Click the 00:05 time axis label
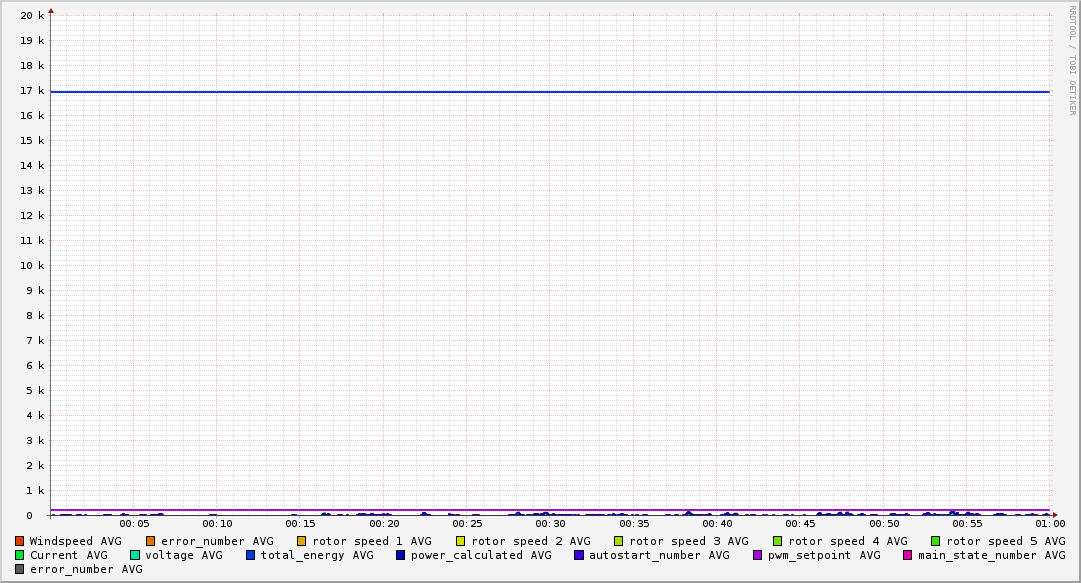Image resolution: width=1081 pixels, height=583 pixels. pyautogui.click(x=134, y=523)
